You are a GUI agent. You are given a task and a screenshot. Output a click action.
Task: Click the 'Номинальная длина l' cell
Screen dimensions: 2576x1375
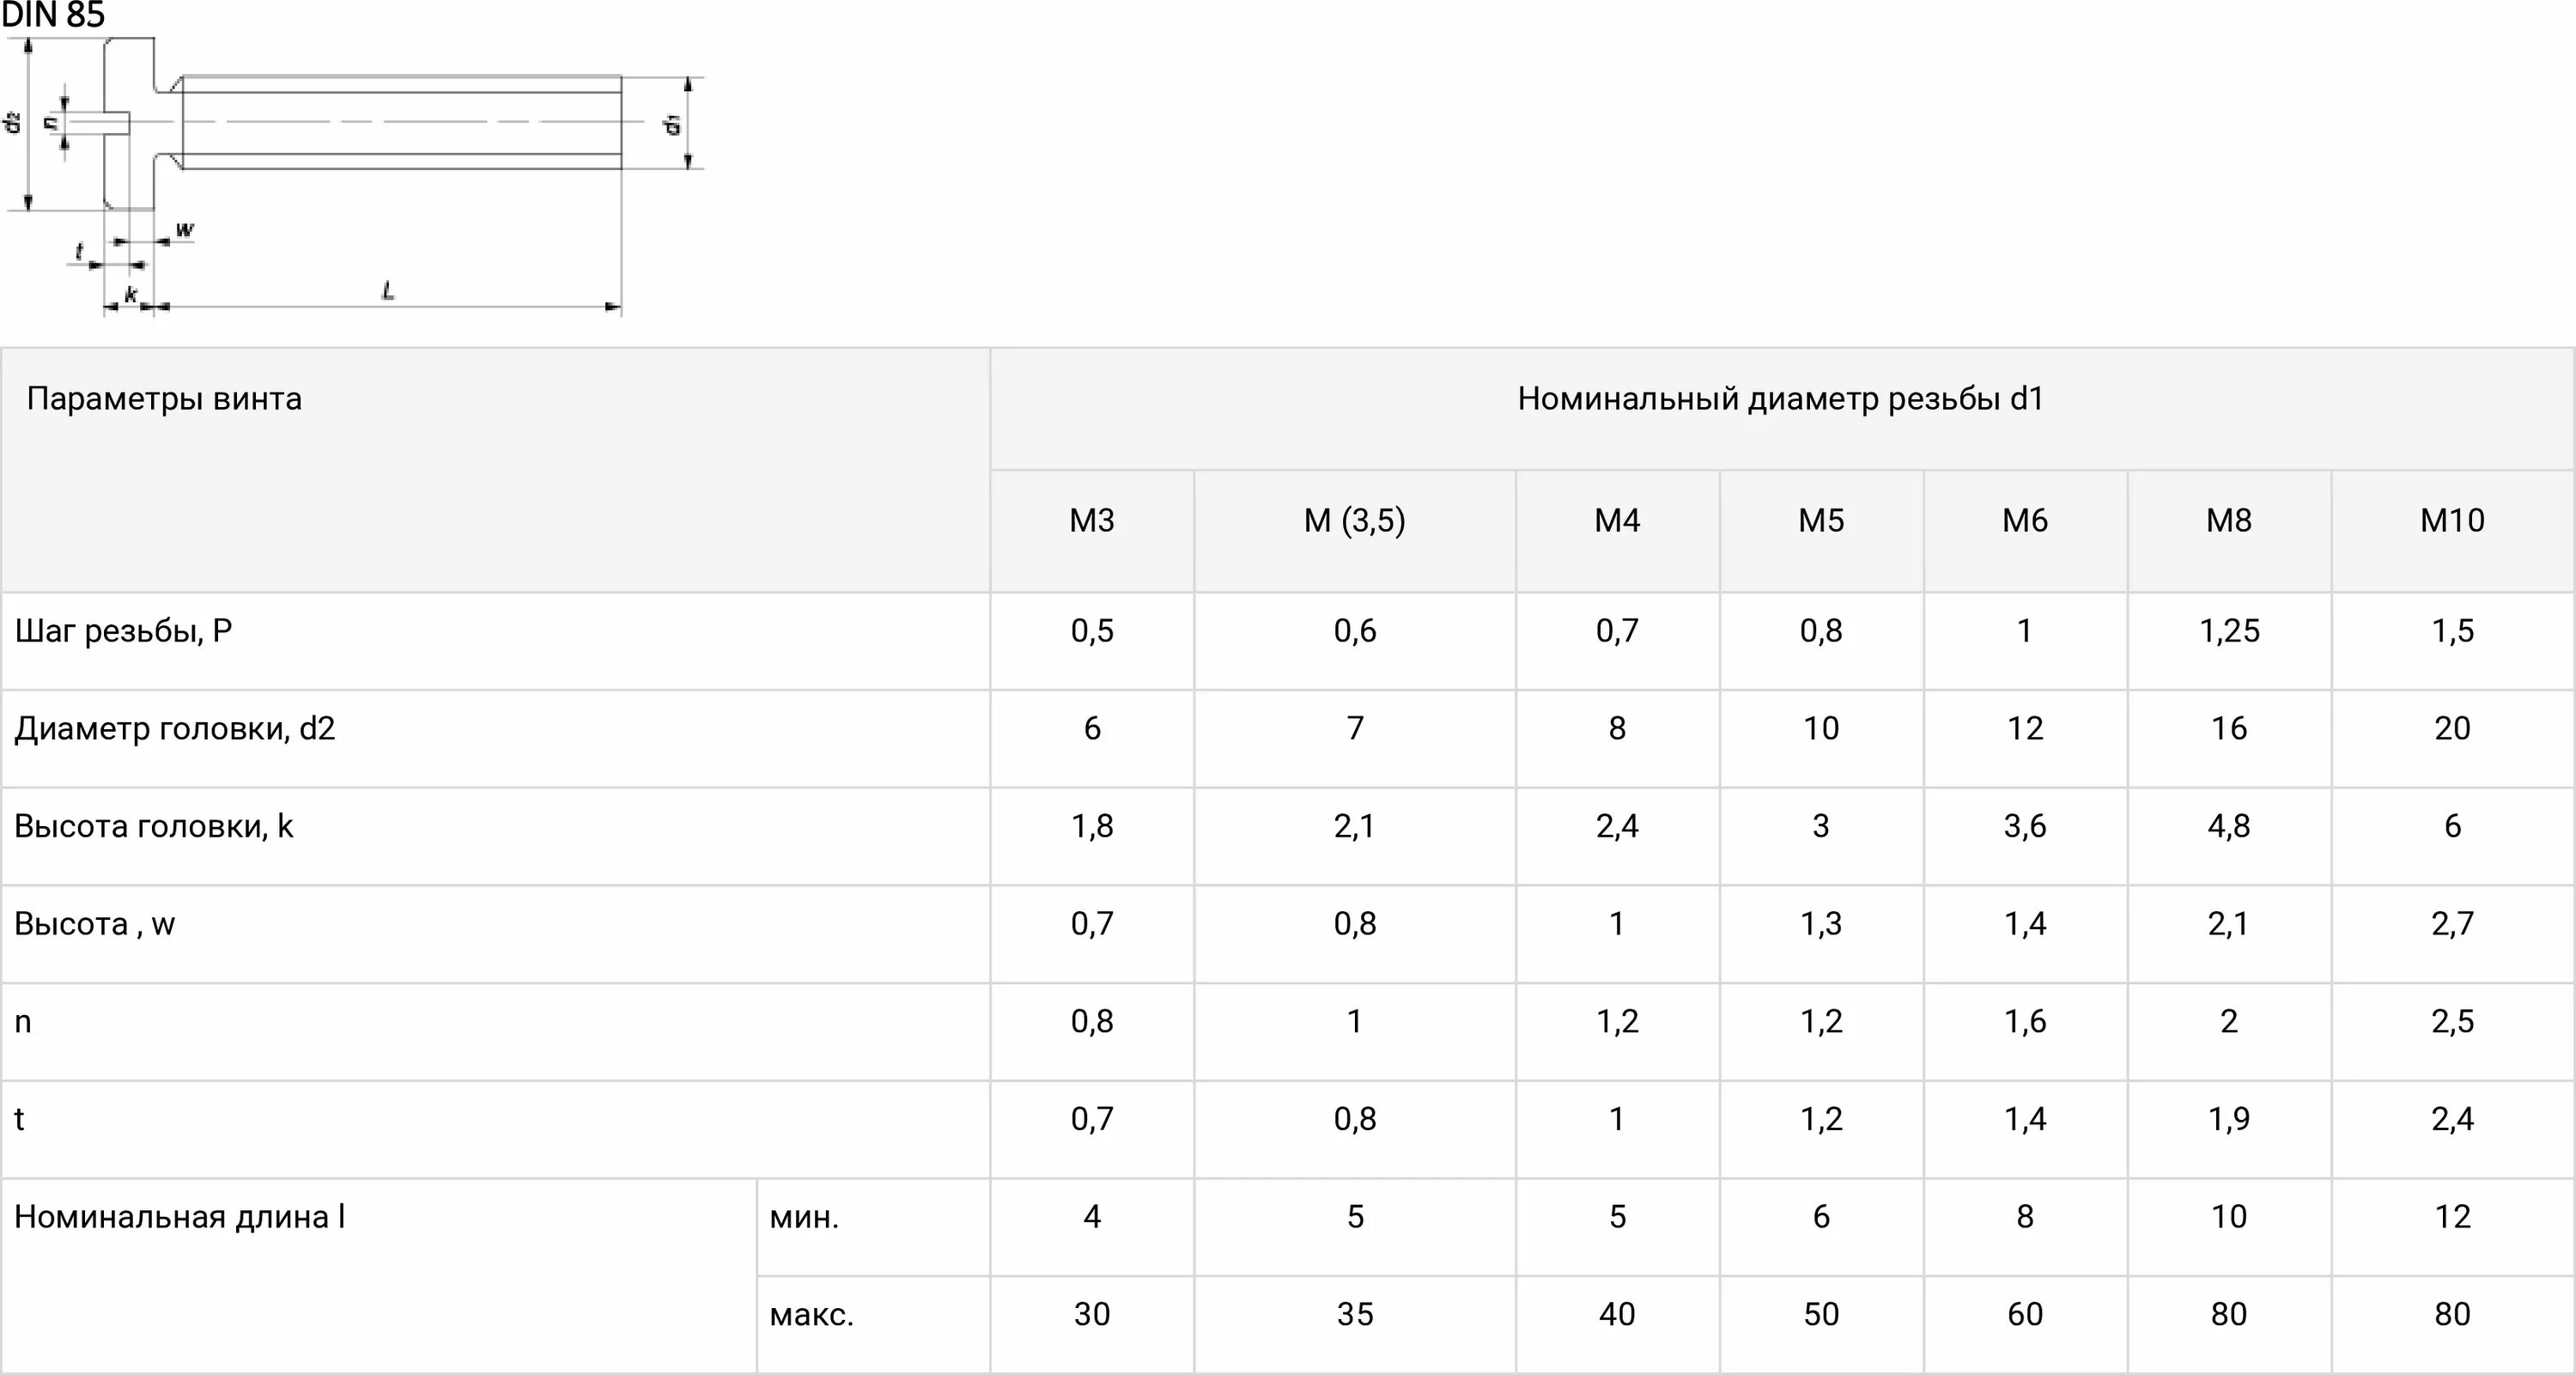[379, 1276]
